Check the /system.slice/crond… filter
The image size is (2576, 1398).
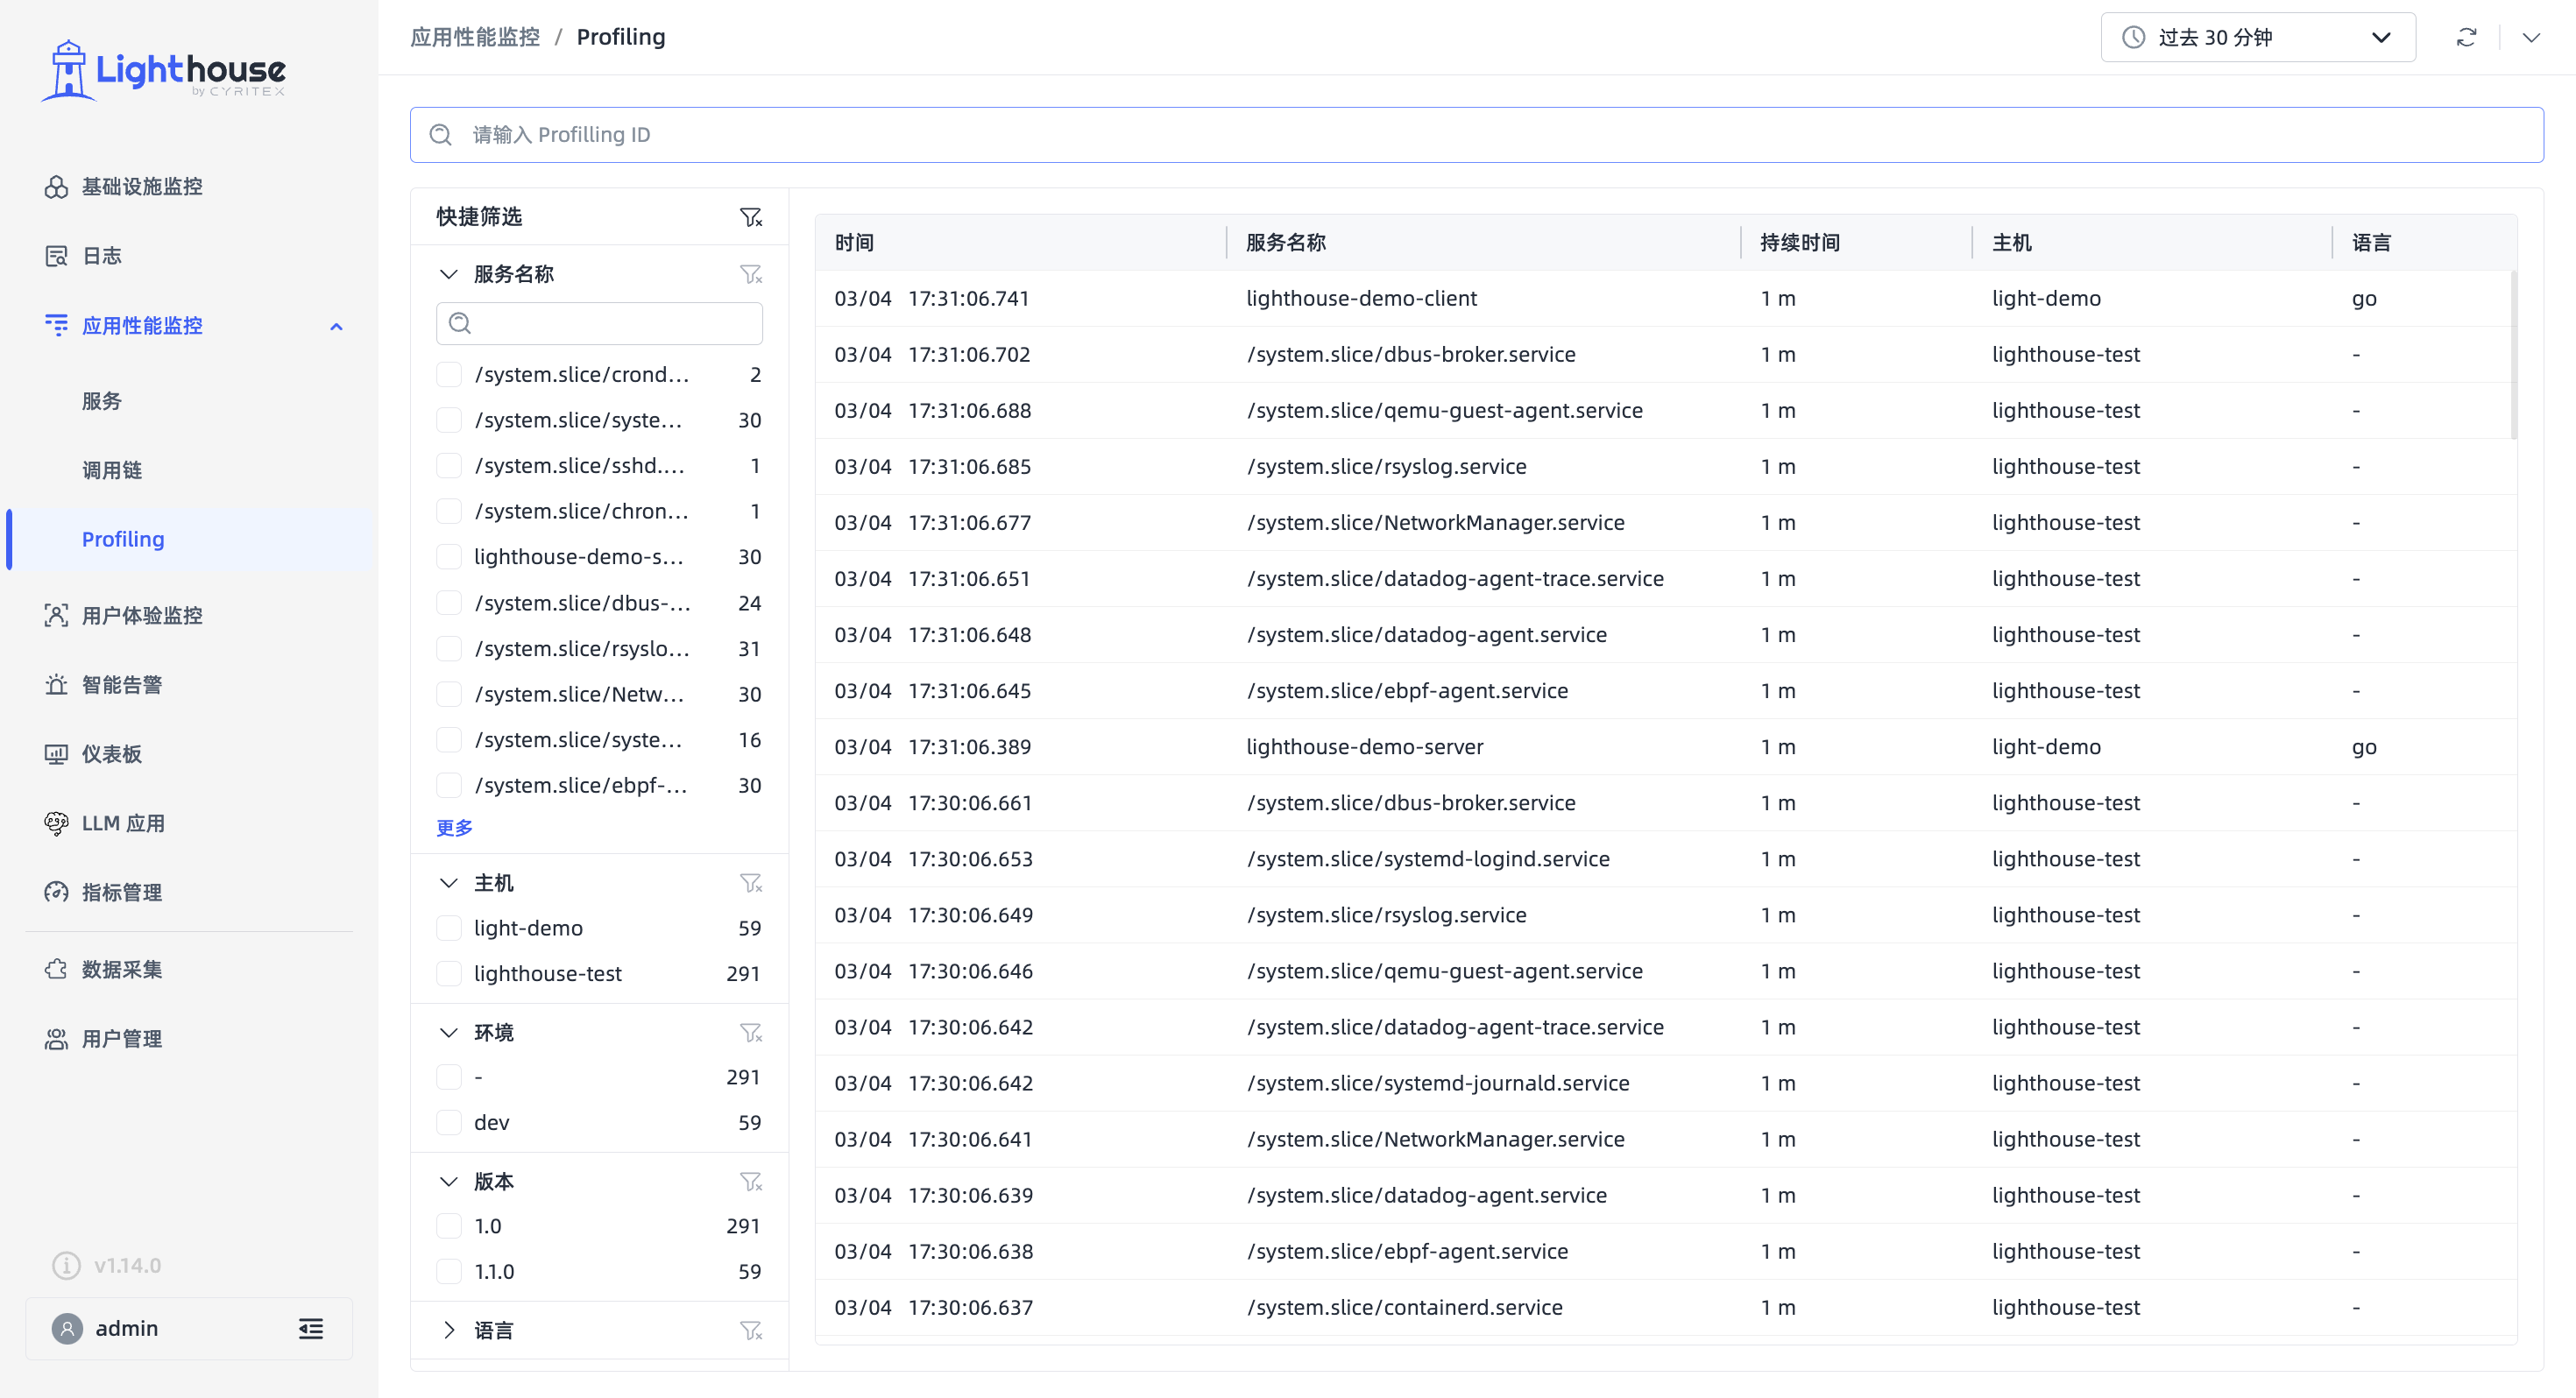(449, 374)
